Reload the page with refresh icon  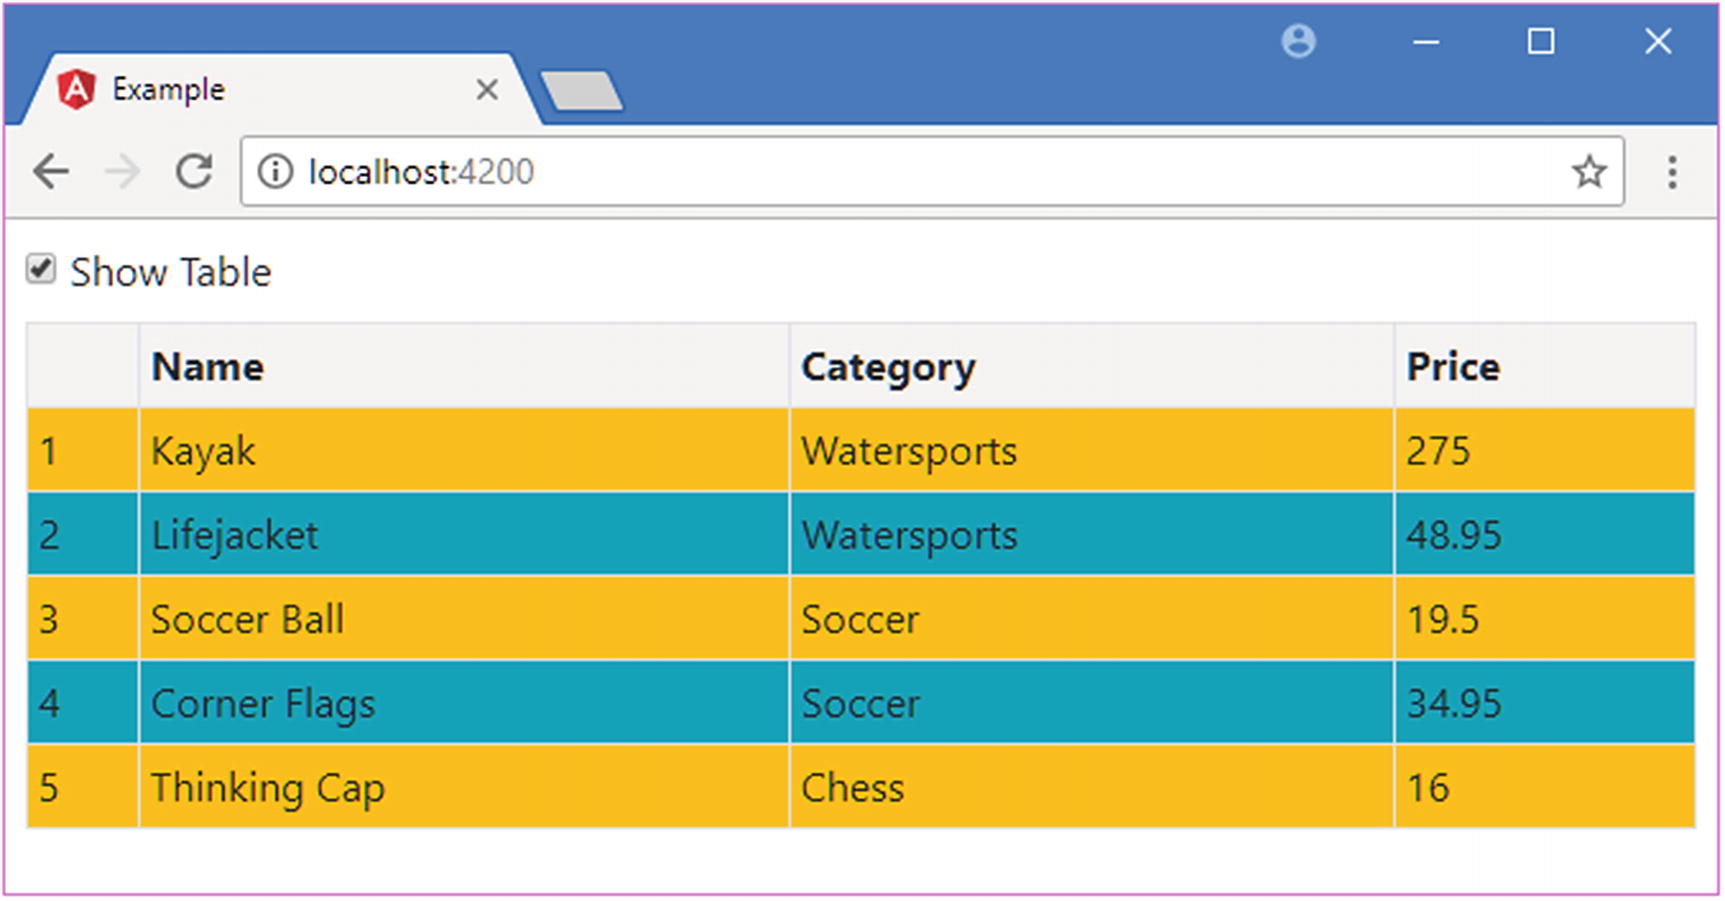(x=194, y=172)
